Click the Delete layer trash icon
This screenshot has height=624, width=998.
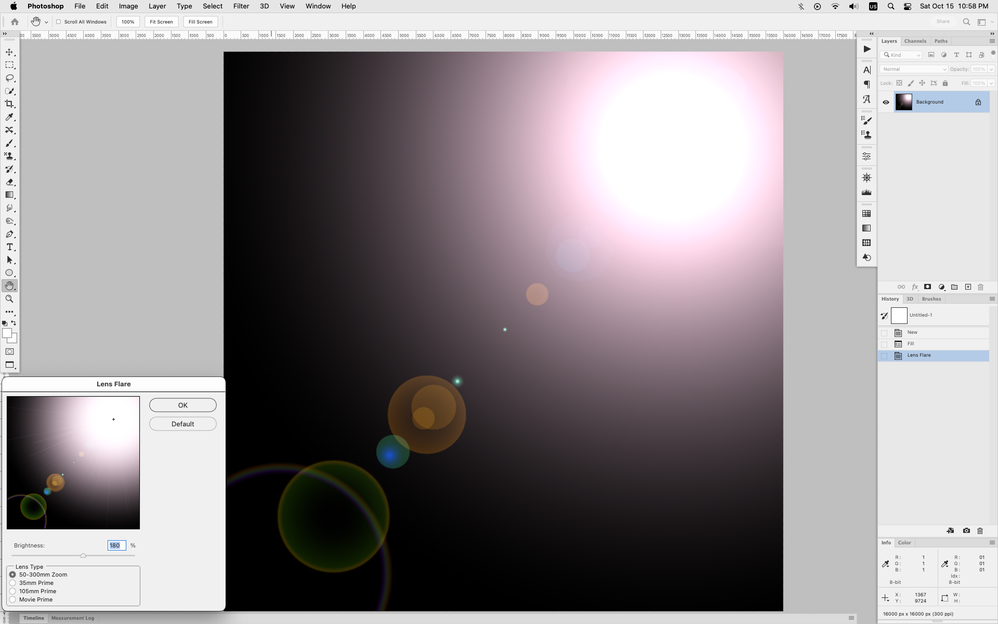tap(980, 288)
